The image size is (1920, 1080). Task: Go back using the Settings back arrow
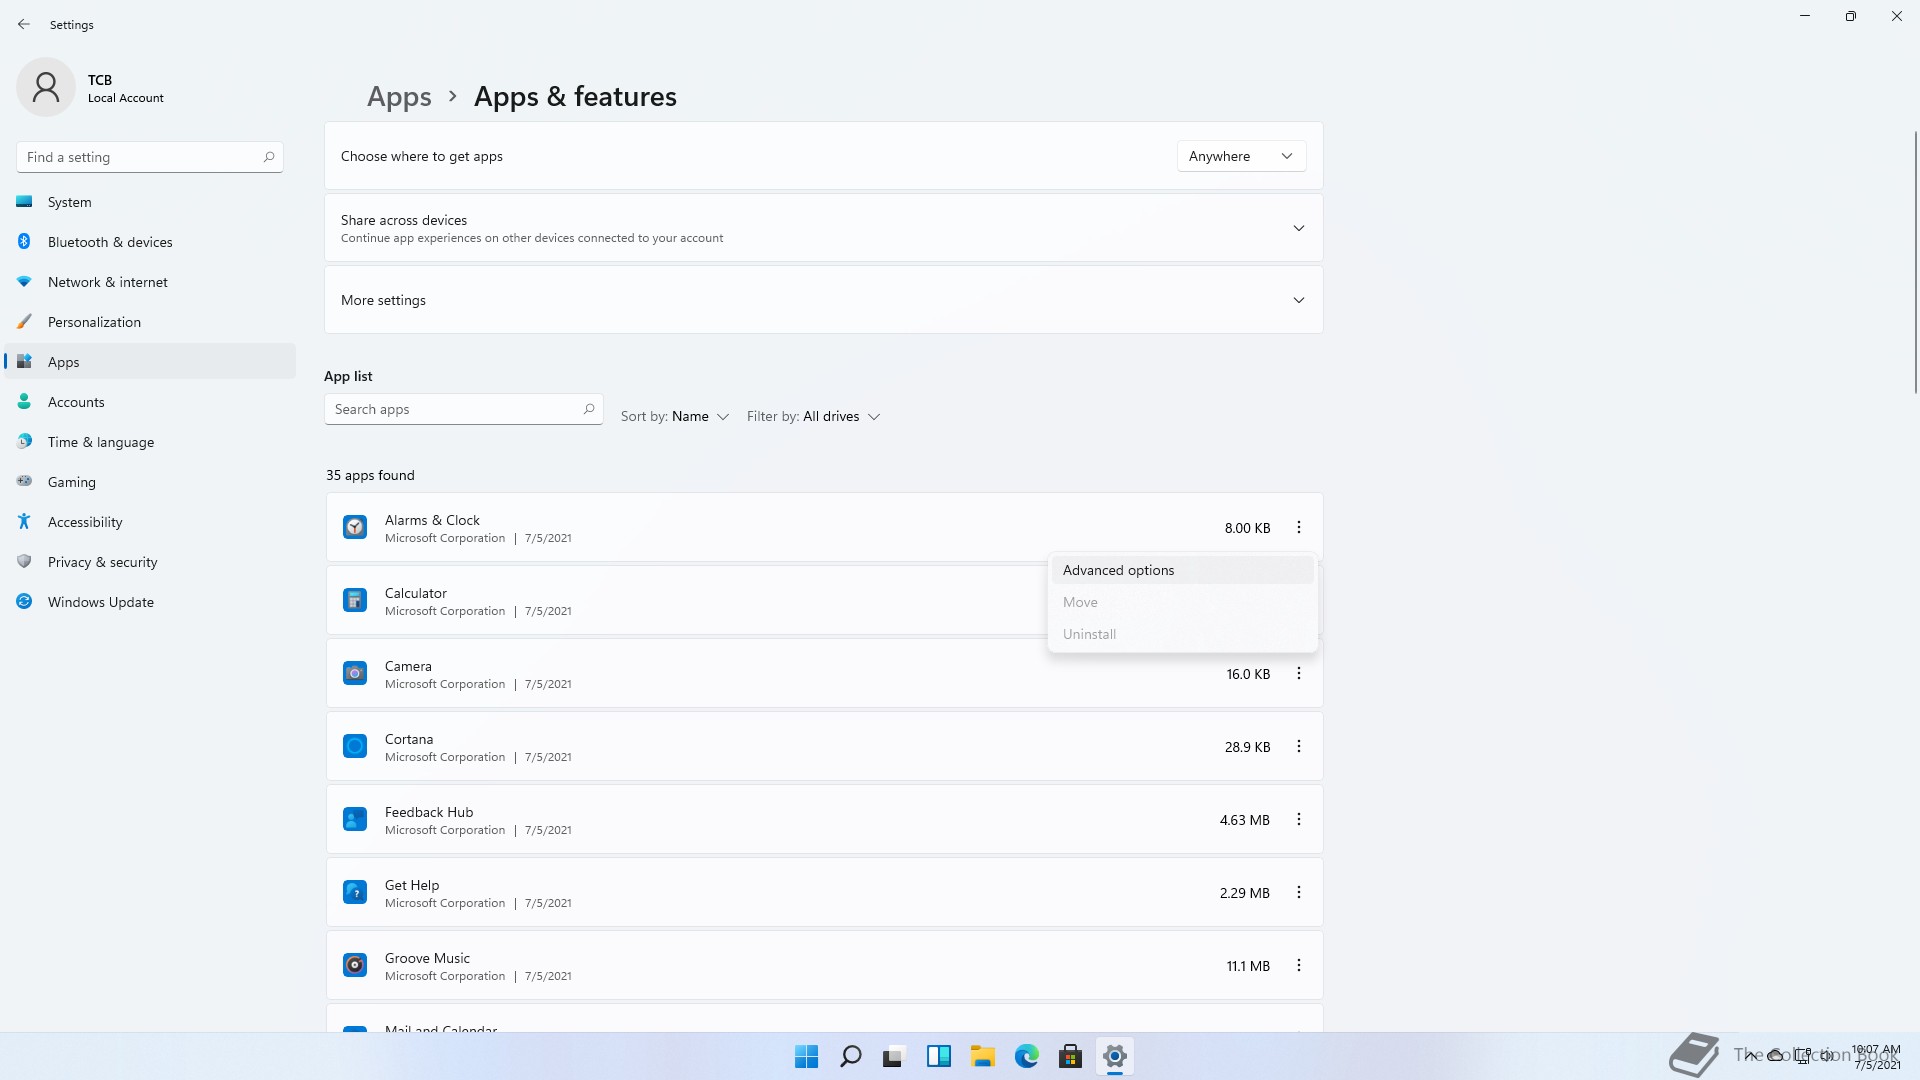point(24,24)
